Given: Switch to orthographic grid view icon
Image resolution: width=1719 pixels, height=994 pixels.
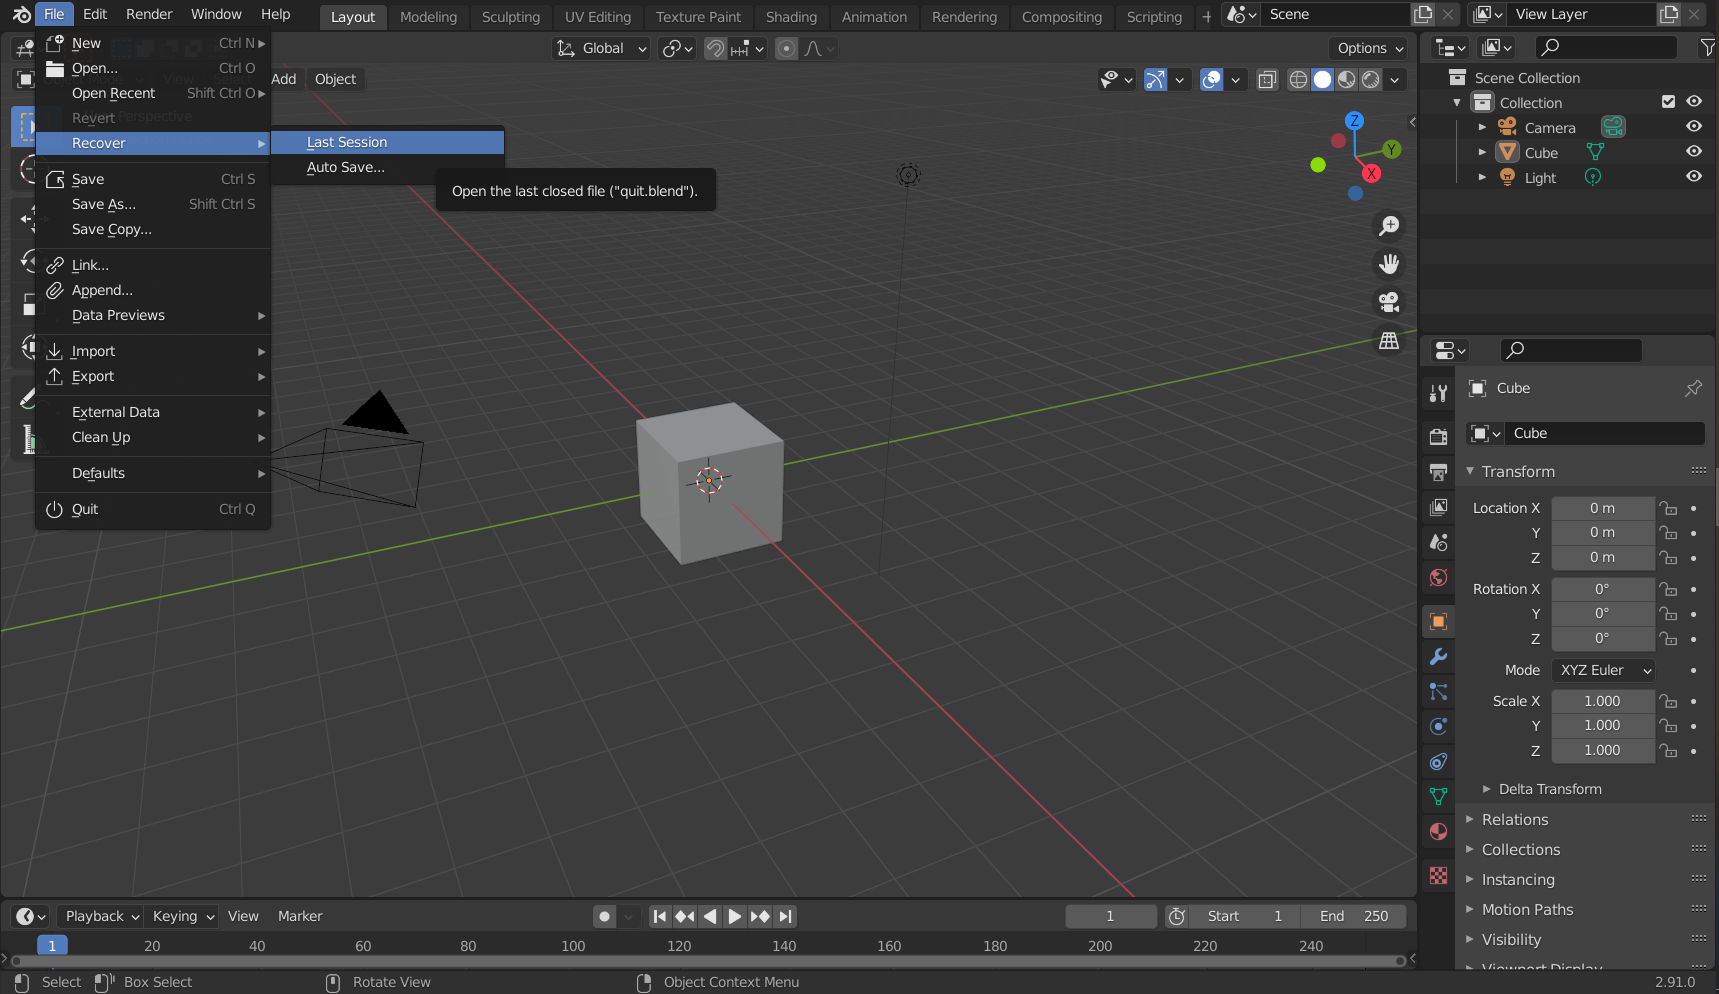Looking at the screenshot, I should (x=1389, y=341).
